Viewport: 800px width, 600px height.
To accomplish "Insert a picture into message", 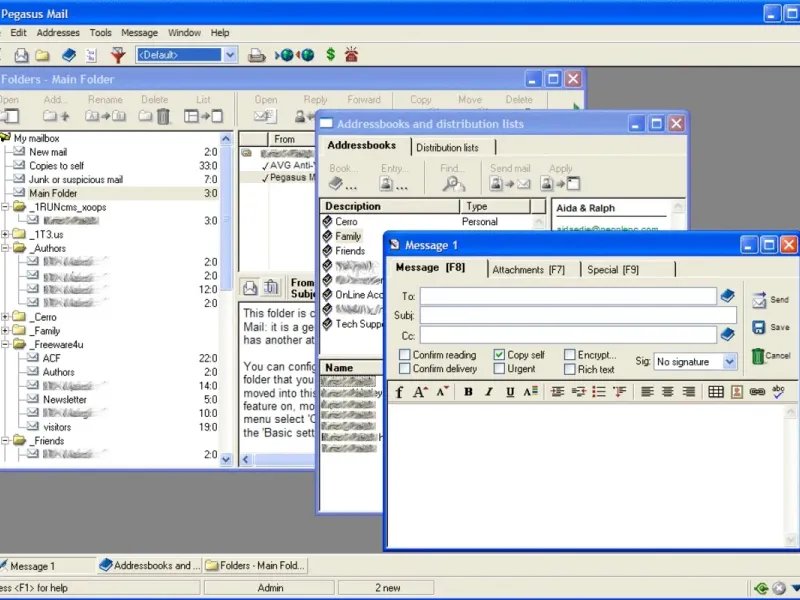I will pyautogui.click(x=736, y=392).
